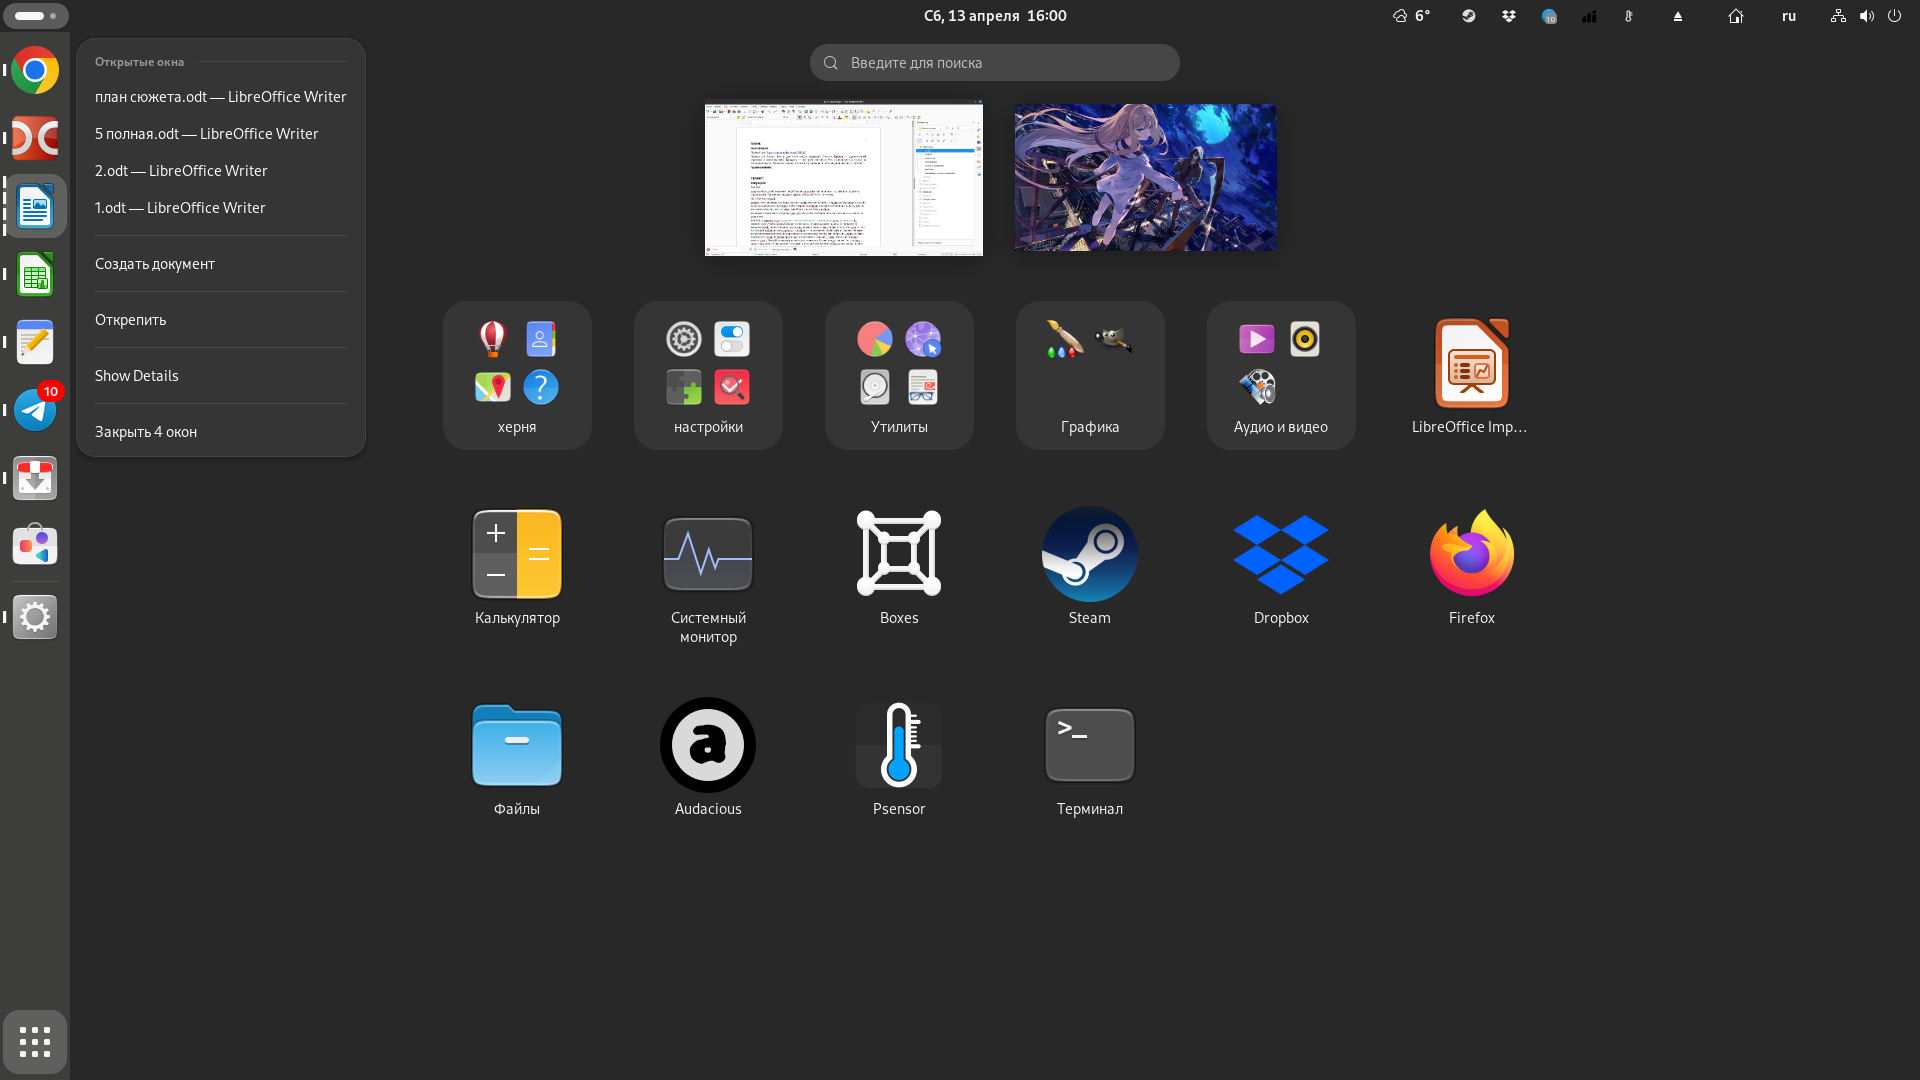Open the Audacious music player
This screenshot has height=1080, width=1920.
[707, 745]
